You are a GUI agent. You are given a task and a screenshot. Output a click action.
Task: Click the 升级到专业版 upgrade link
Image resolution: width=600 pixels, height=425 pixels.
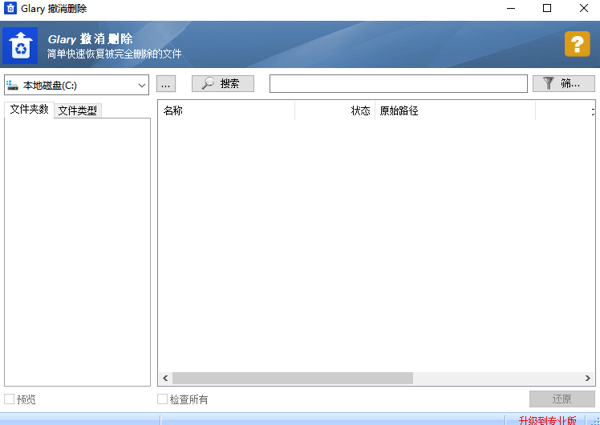coord(553,420)
